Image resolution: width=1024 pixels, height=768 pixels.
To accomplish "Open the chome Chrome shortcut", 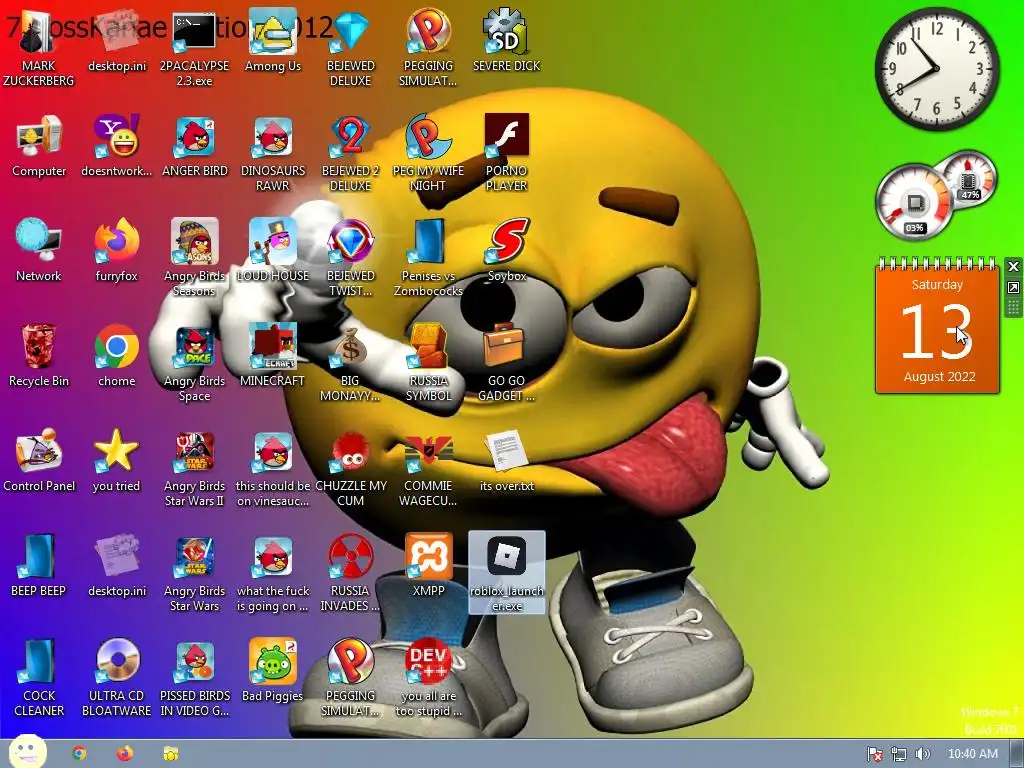I will (116, 356).
